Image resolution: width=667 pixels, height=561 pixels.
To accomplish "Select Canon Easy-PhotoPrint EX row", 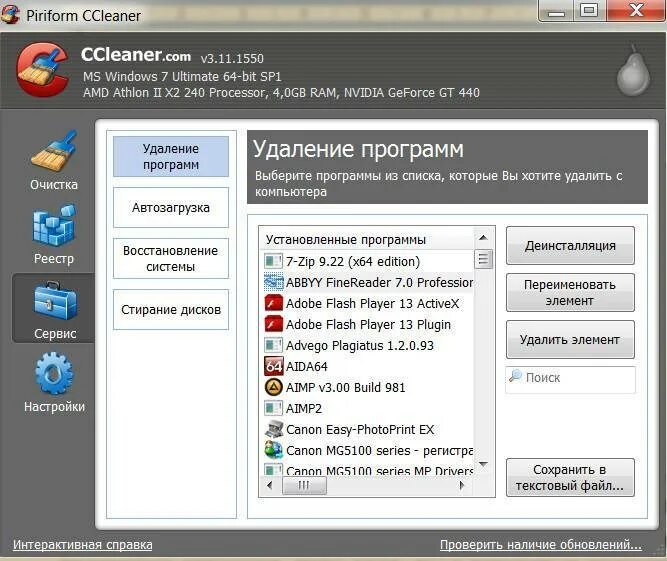I will point(368,429).
